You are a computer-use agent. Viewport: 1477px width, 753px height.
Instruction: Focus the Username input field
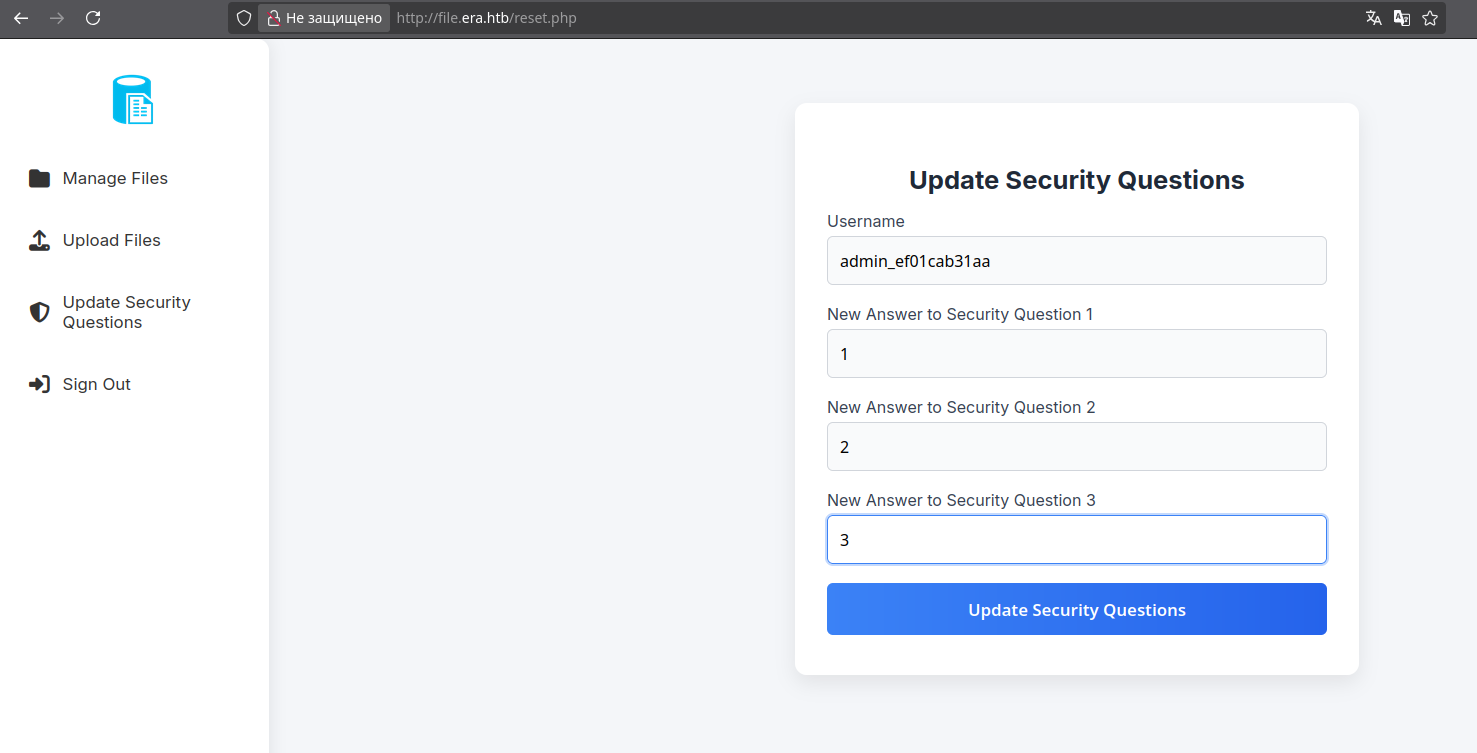coord(1076,261)
